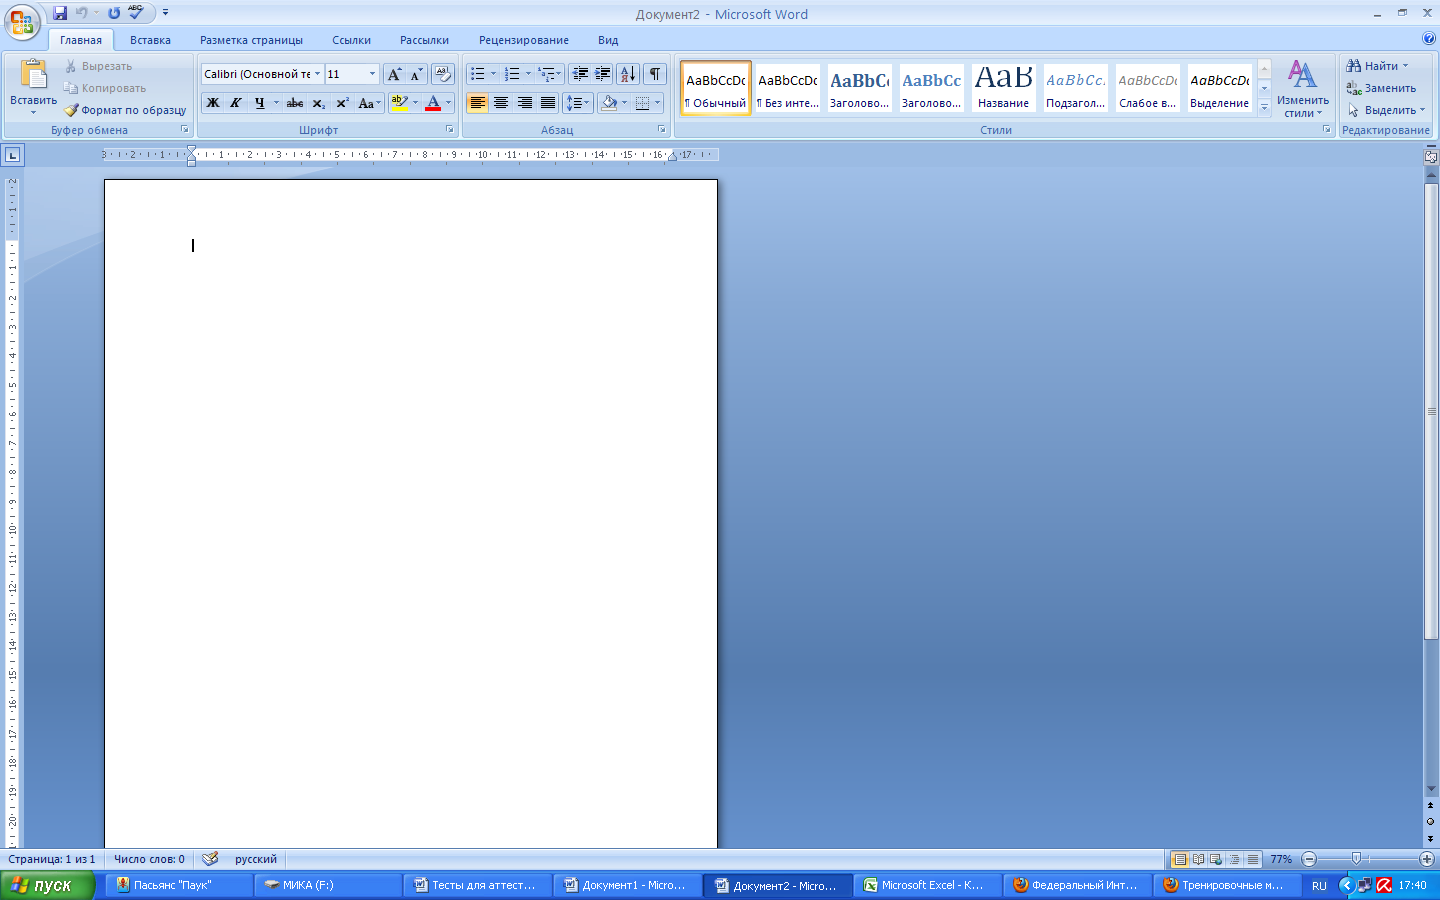Screen dimensions: 1440x900
Task: Open Разметка страницы ribbon tab
Action: (x=251, y=40)
